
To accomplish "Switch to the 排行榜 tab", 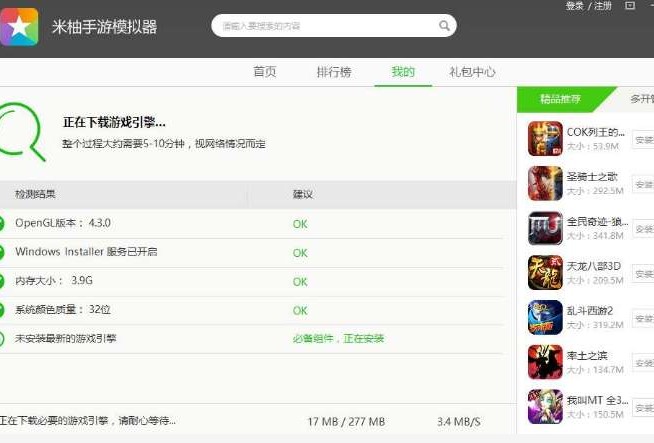I will pyautogui.click(x=334, y=72).
